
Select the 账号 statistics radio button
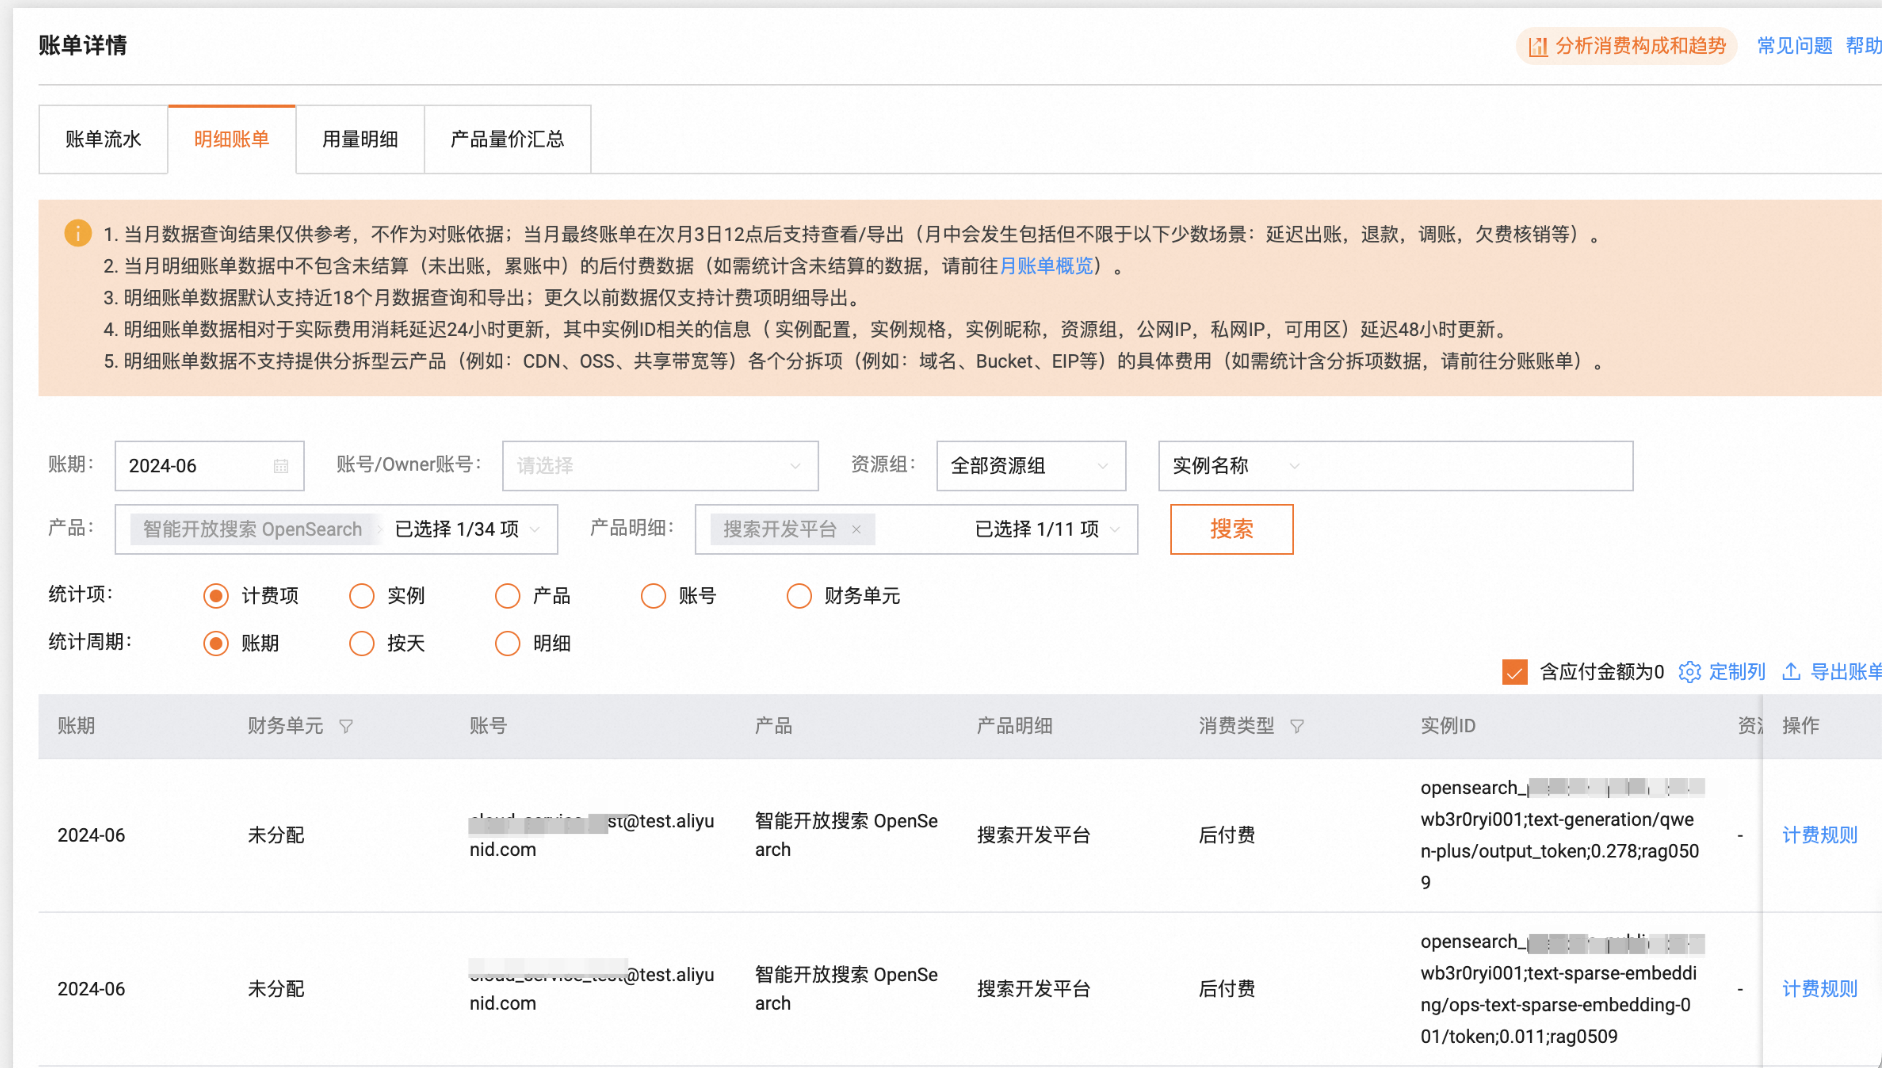[x=654, y=596]
